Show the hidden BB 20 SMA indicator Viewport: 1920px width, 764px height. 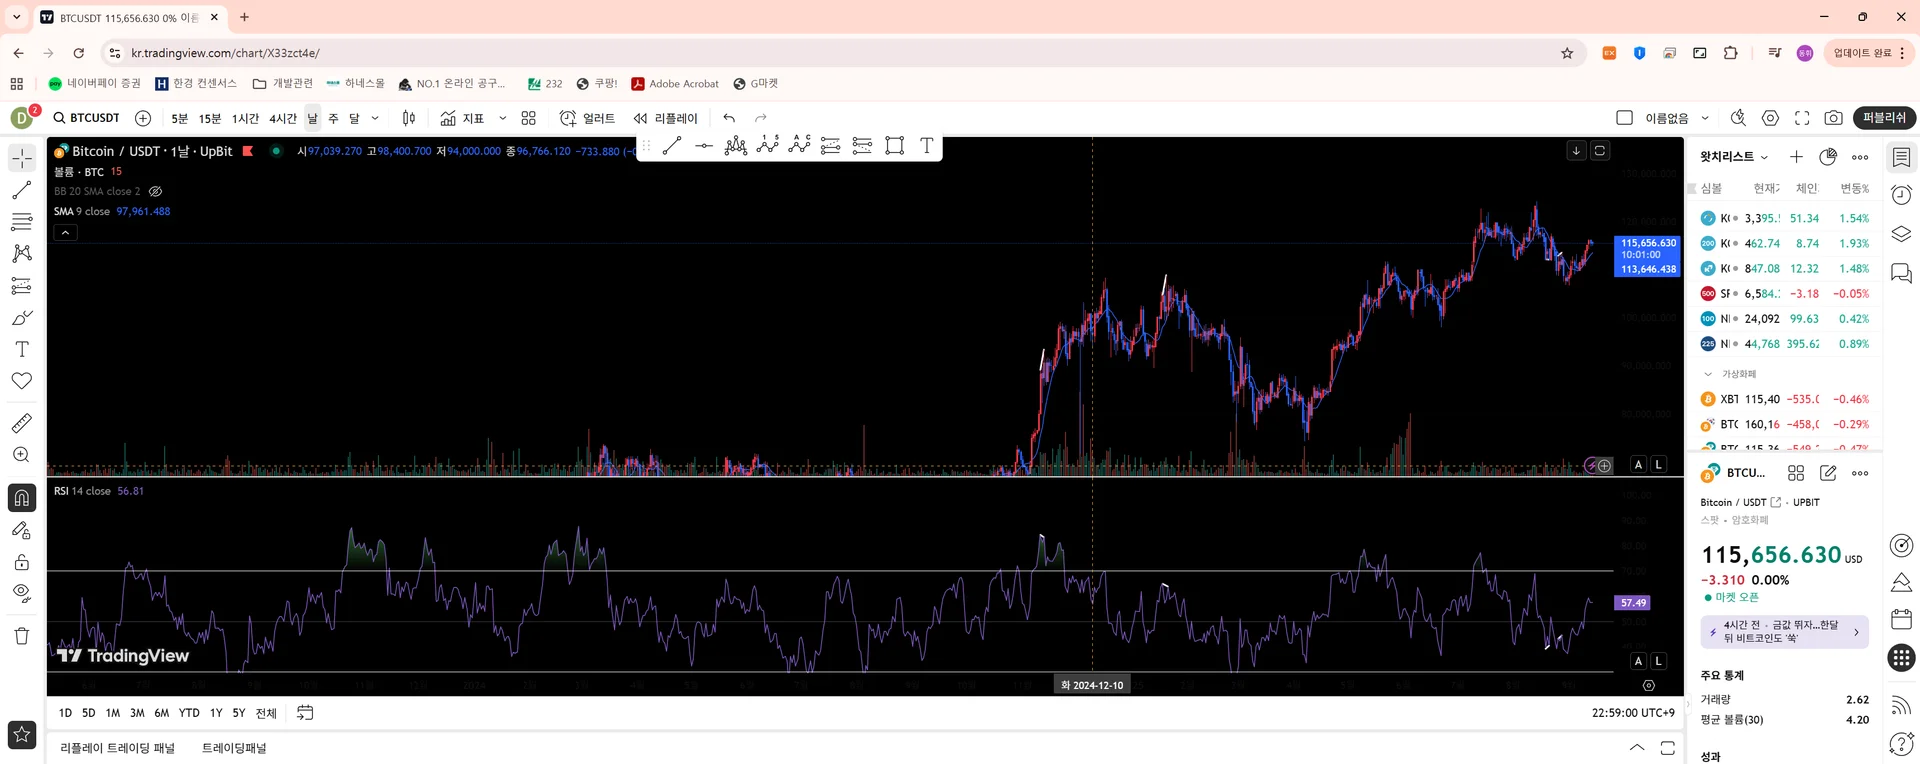[155, 191]
